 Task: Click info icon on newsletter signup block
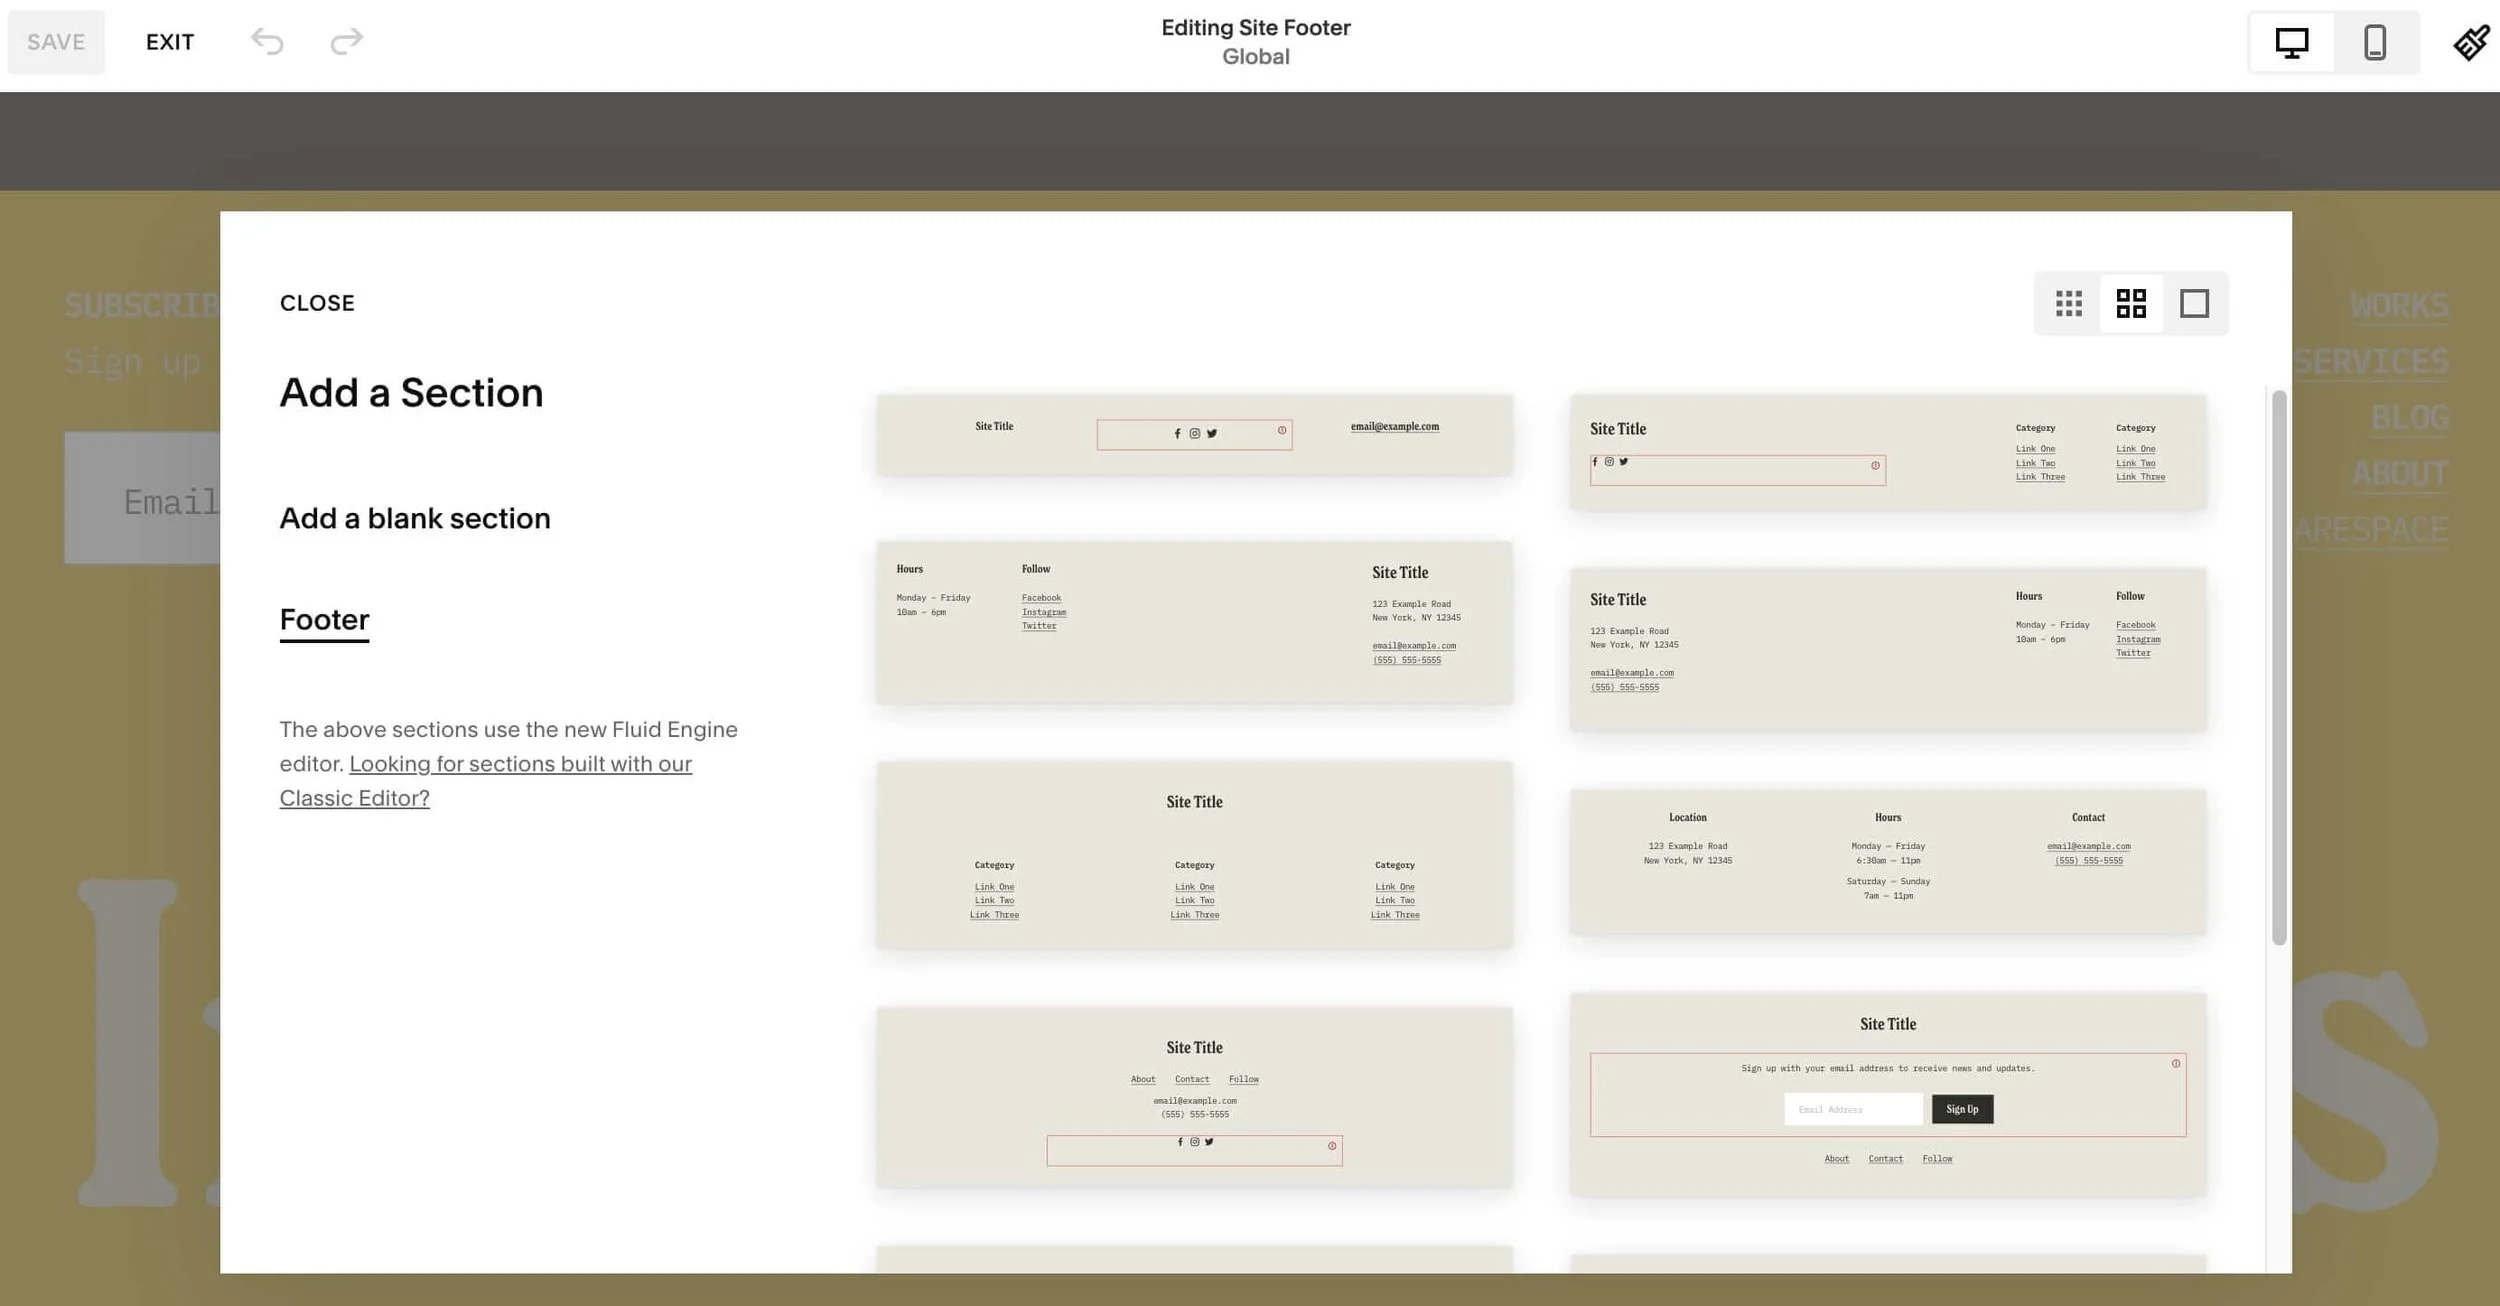[2175, 1064]
